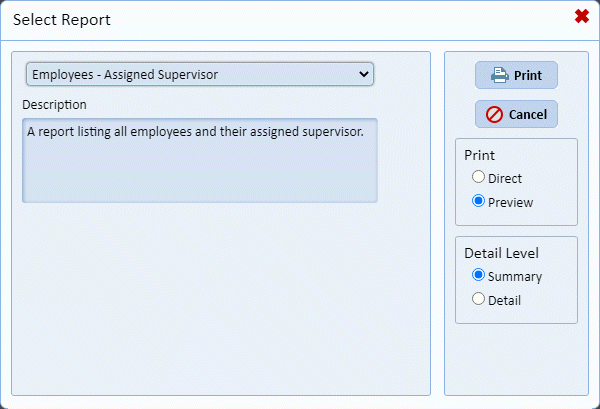The width and height of the screenshot is (600, 409).
Task: Click the "Direct" option label text
Action: (505, 178)
